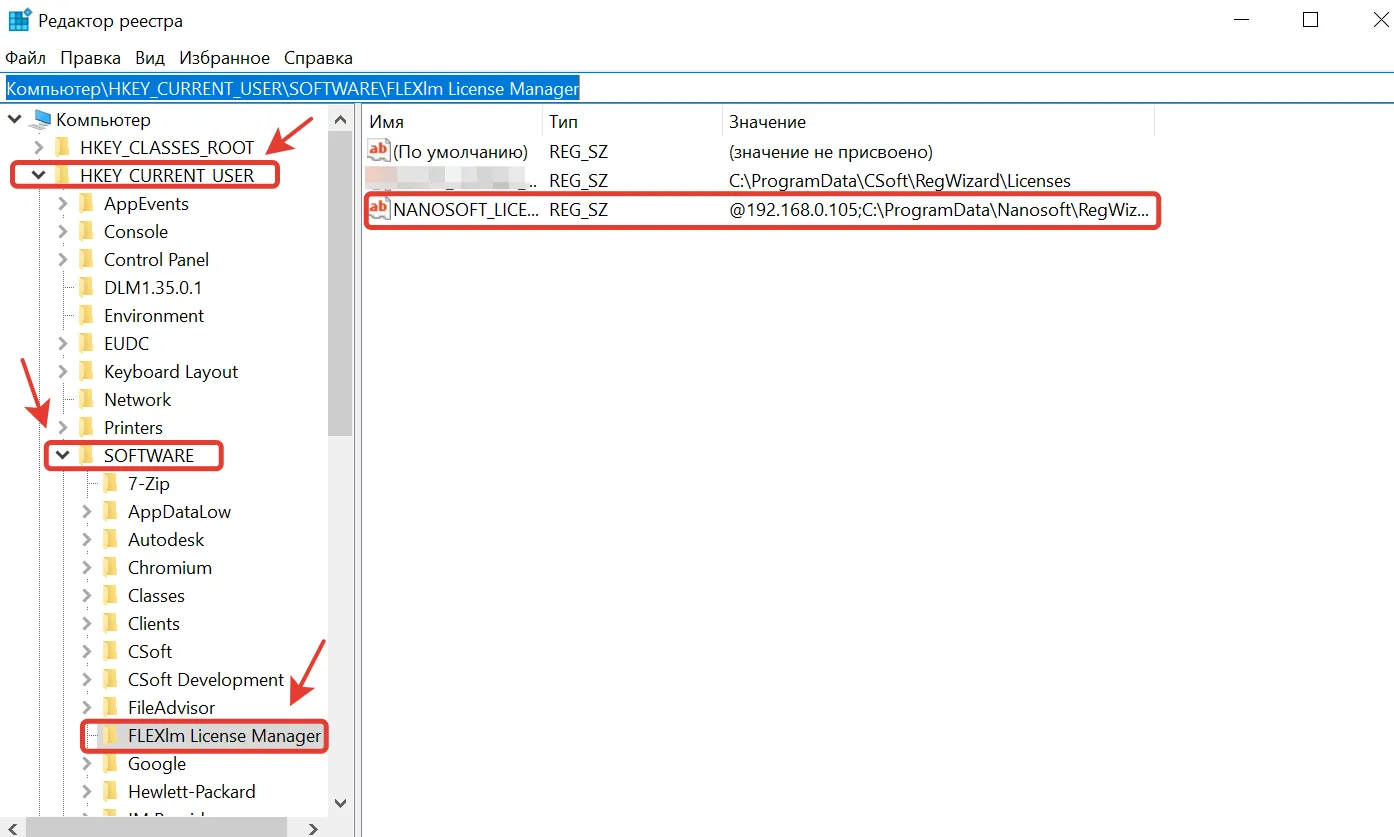
Task: Click the folder icon of HKEY_CLASSES_ROOT
Action: point(64,148)
